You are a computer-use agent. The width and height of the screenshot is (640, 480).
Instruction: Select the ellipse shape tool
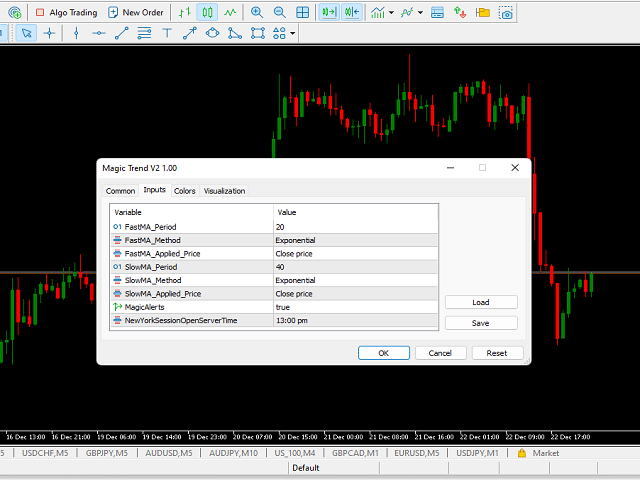pyautogui.click(x=212, y=33)
